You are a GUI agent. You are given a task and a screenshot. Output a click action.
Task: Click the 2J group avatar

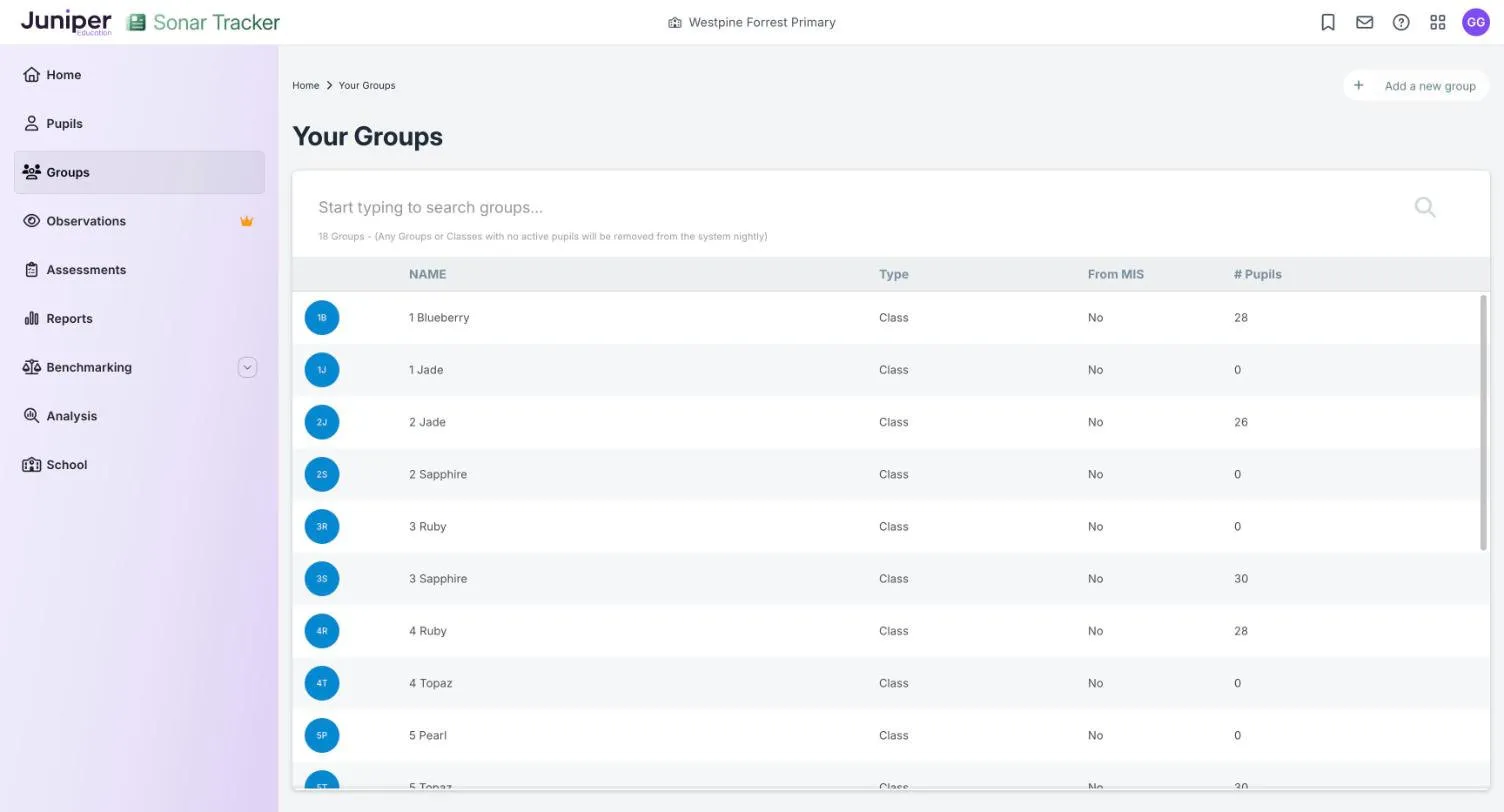(322, 422)
